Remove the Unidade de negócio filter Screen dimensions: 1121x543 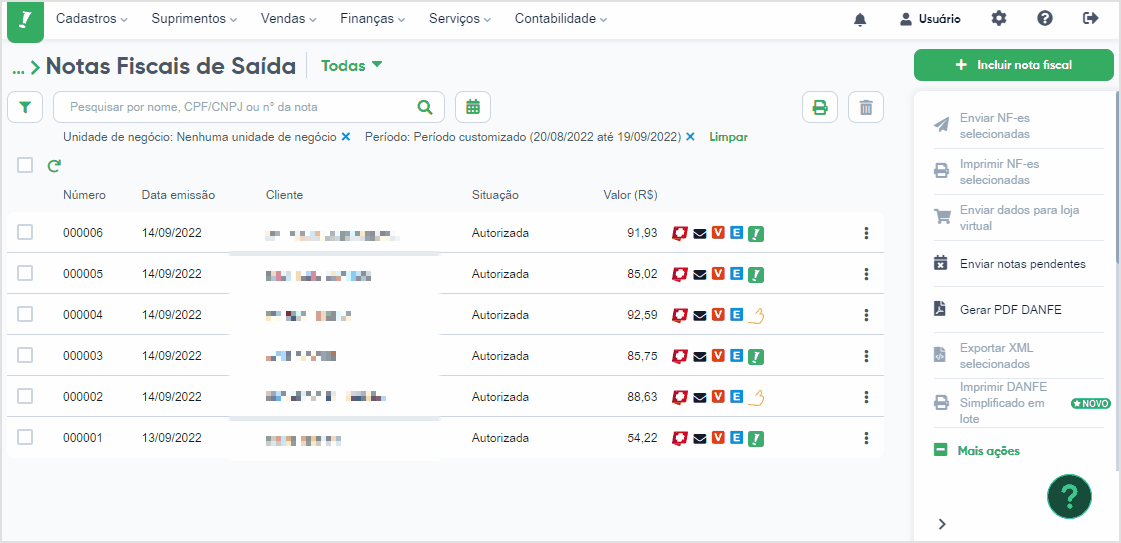point(346,136)
